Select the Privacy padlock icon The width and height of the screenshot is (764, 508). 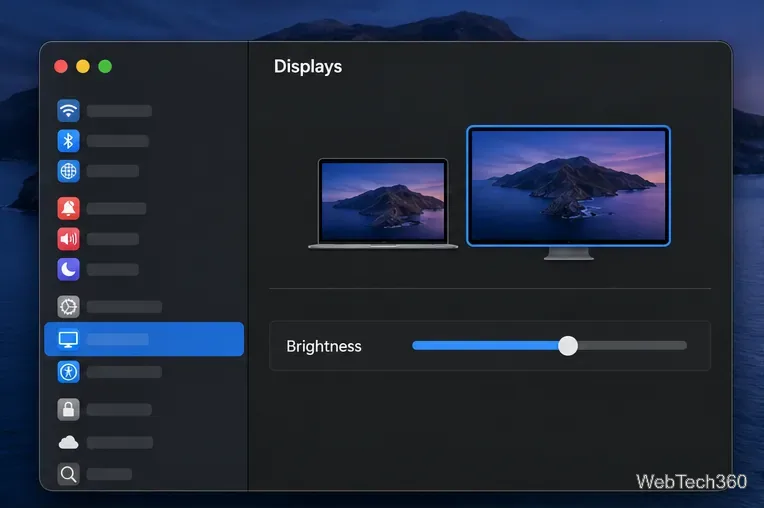click(68, 409)
